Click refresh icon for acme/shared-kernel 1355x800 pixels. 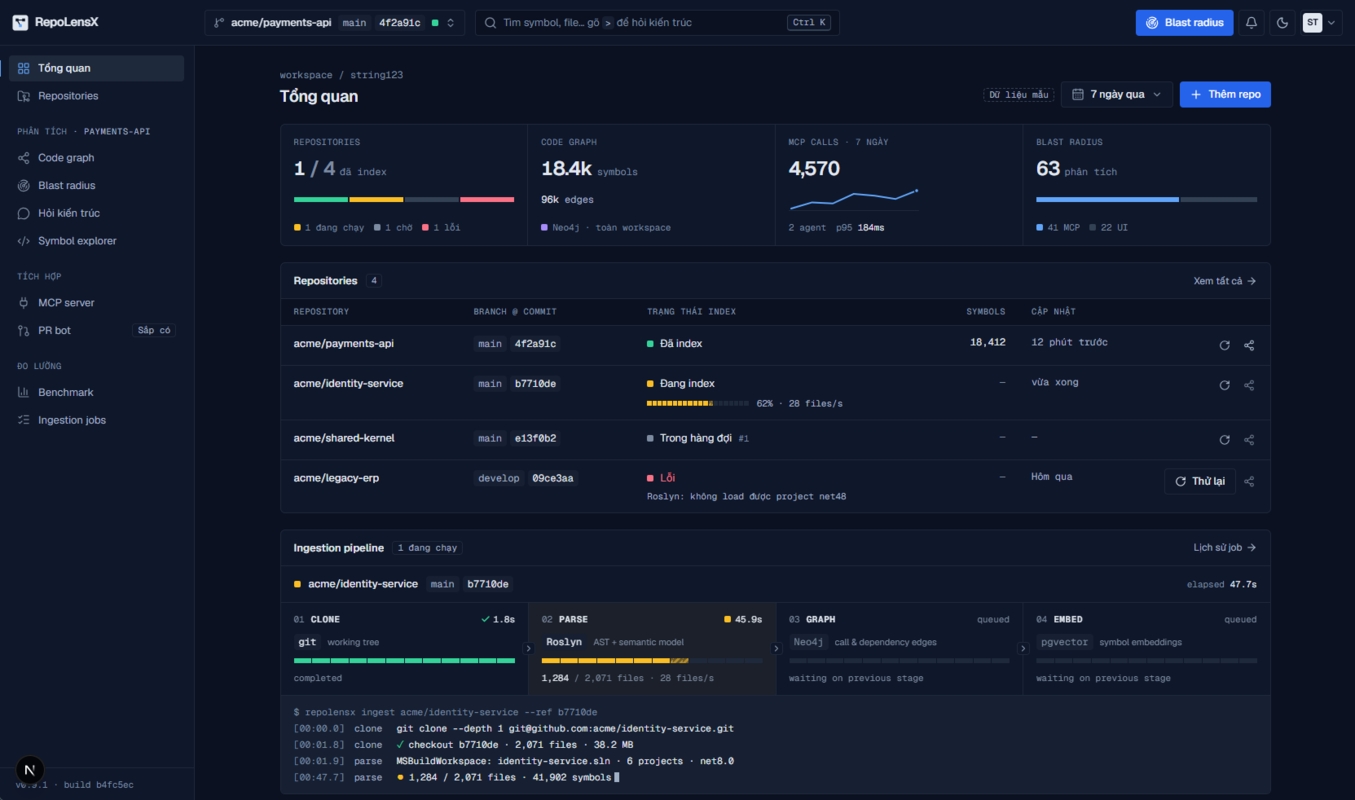coord(1224,440)
